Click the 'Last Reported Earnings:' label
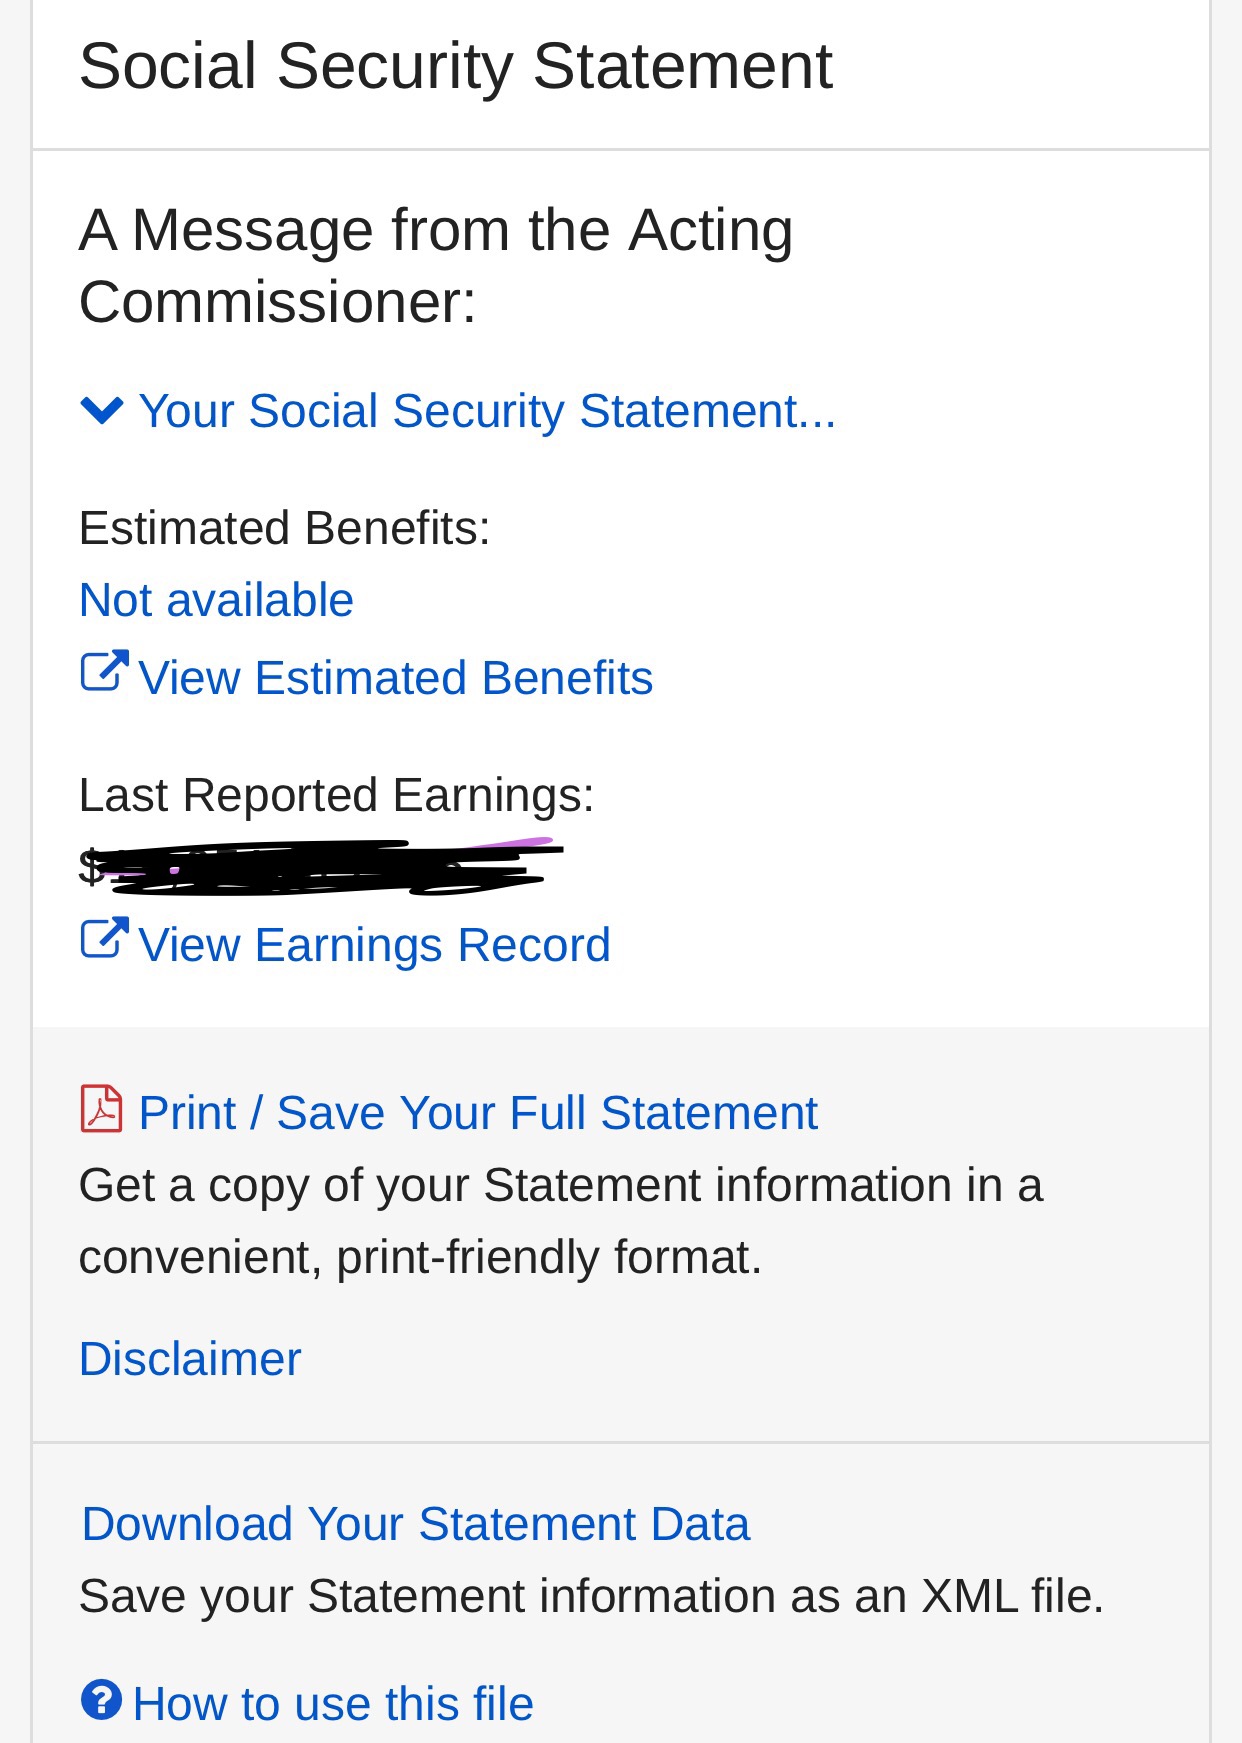Viewport: 1242px width, 1743px height. click(x=337, y=795)
